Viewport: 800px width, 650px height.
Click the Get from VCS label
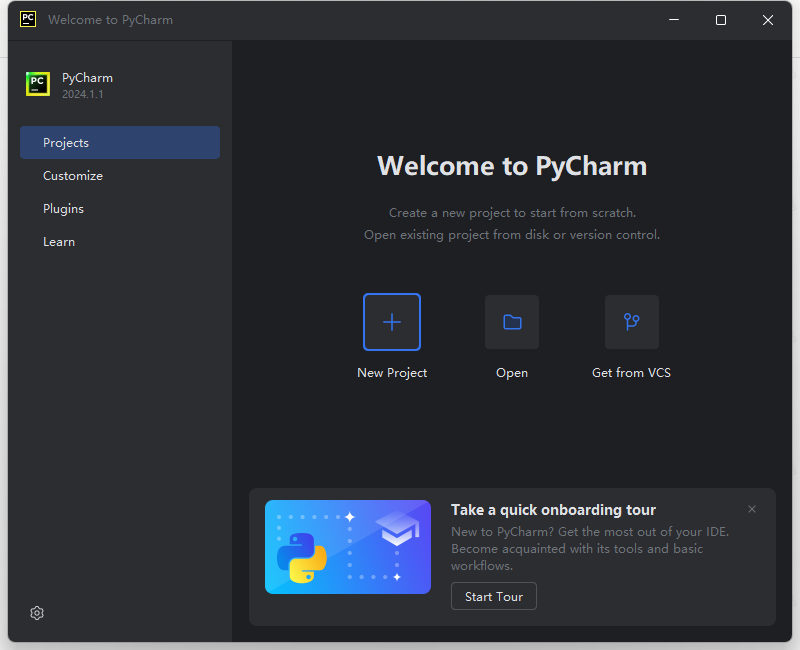click(631, 373)
